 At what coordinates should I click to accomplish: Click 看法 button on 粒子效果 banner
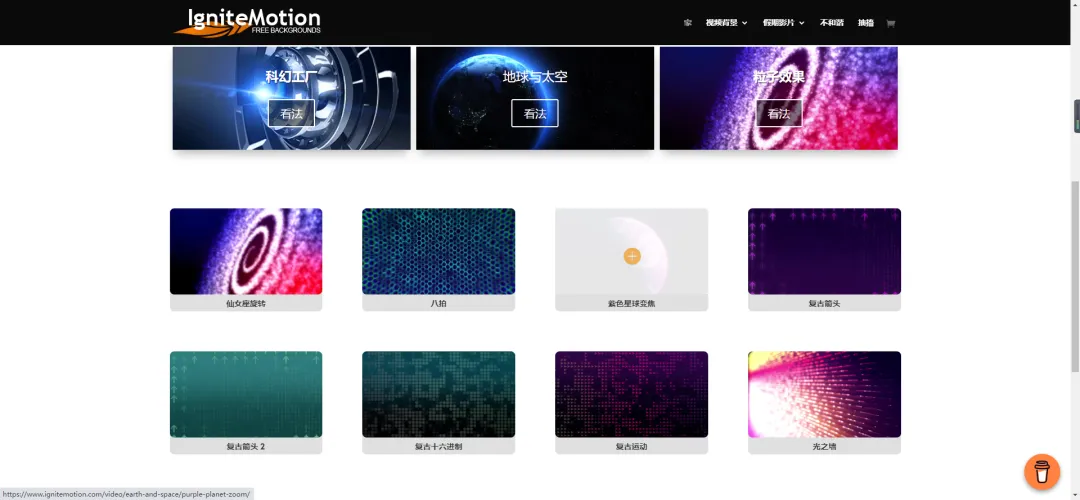[x=779, y=114]
